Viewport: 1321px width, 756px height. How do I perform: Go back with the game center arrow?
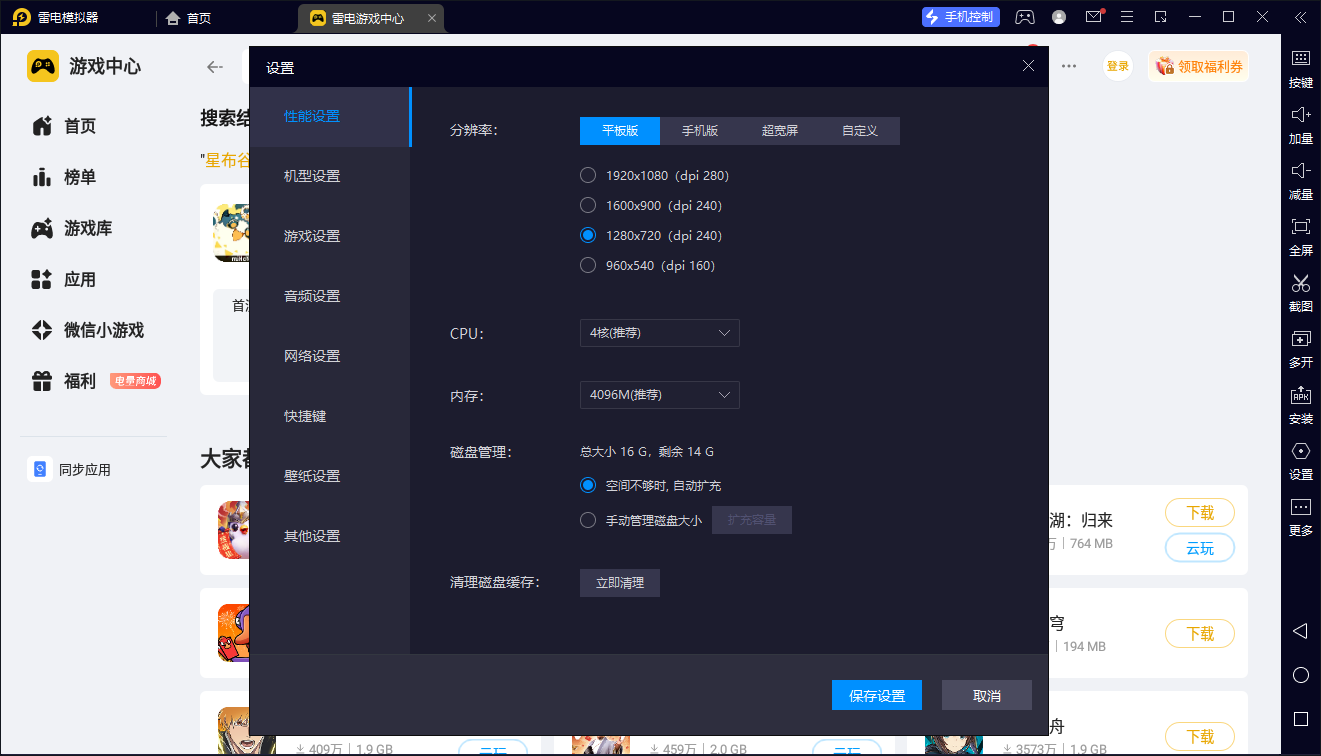[214, 67]
